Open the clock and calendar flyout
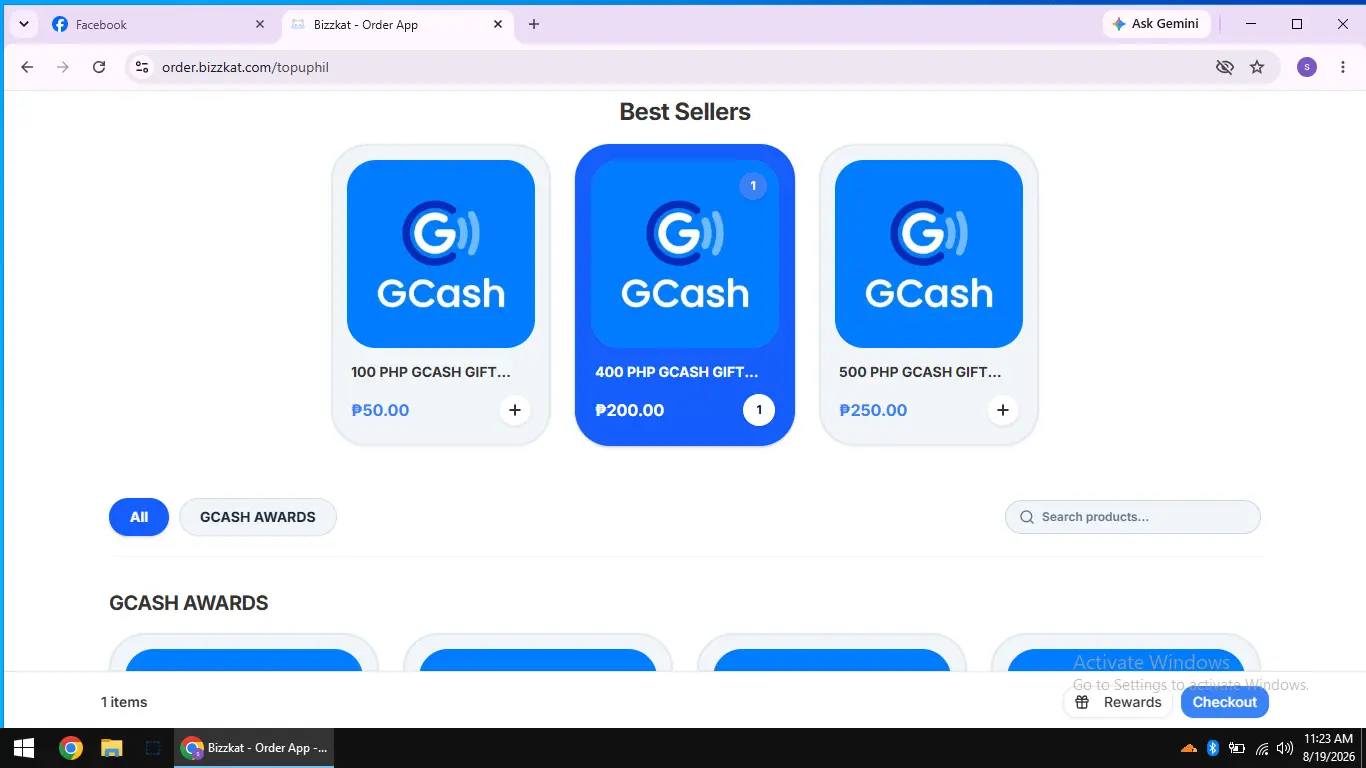 [x=1328, y=748]
